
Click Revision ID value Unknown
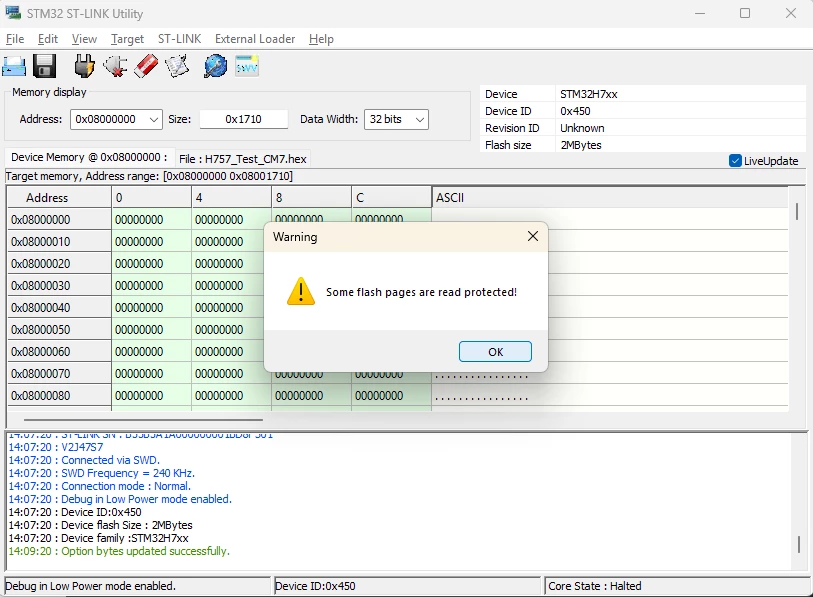582,128
